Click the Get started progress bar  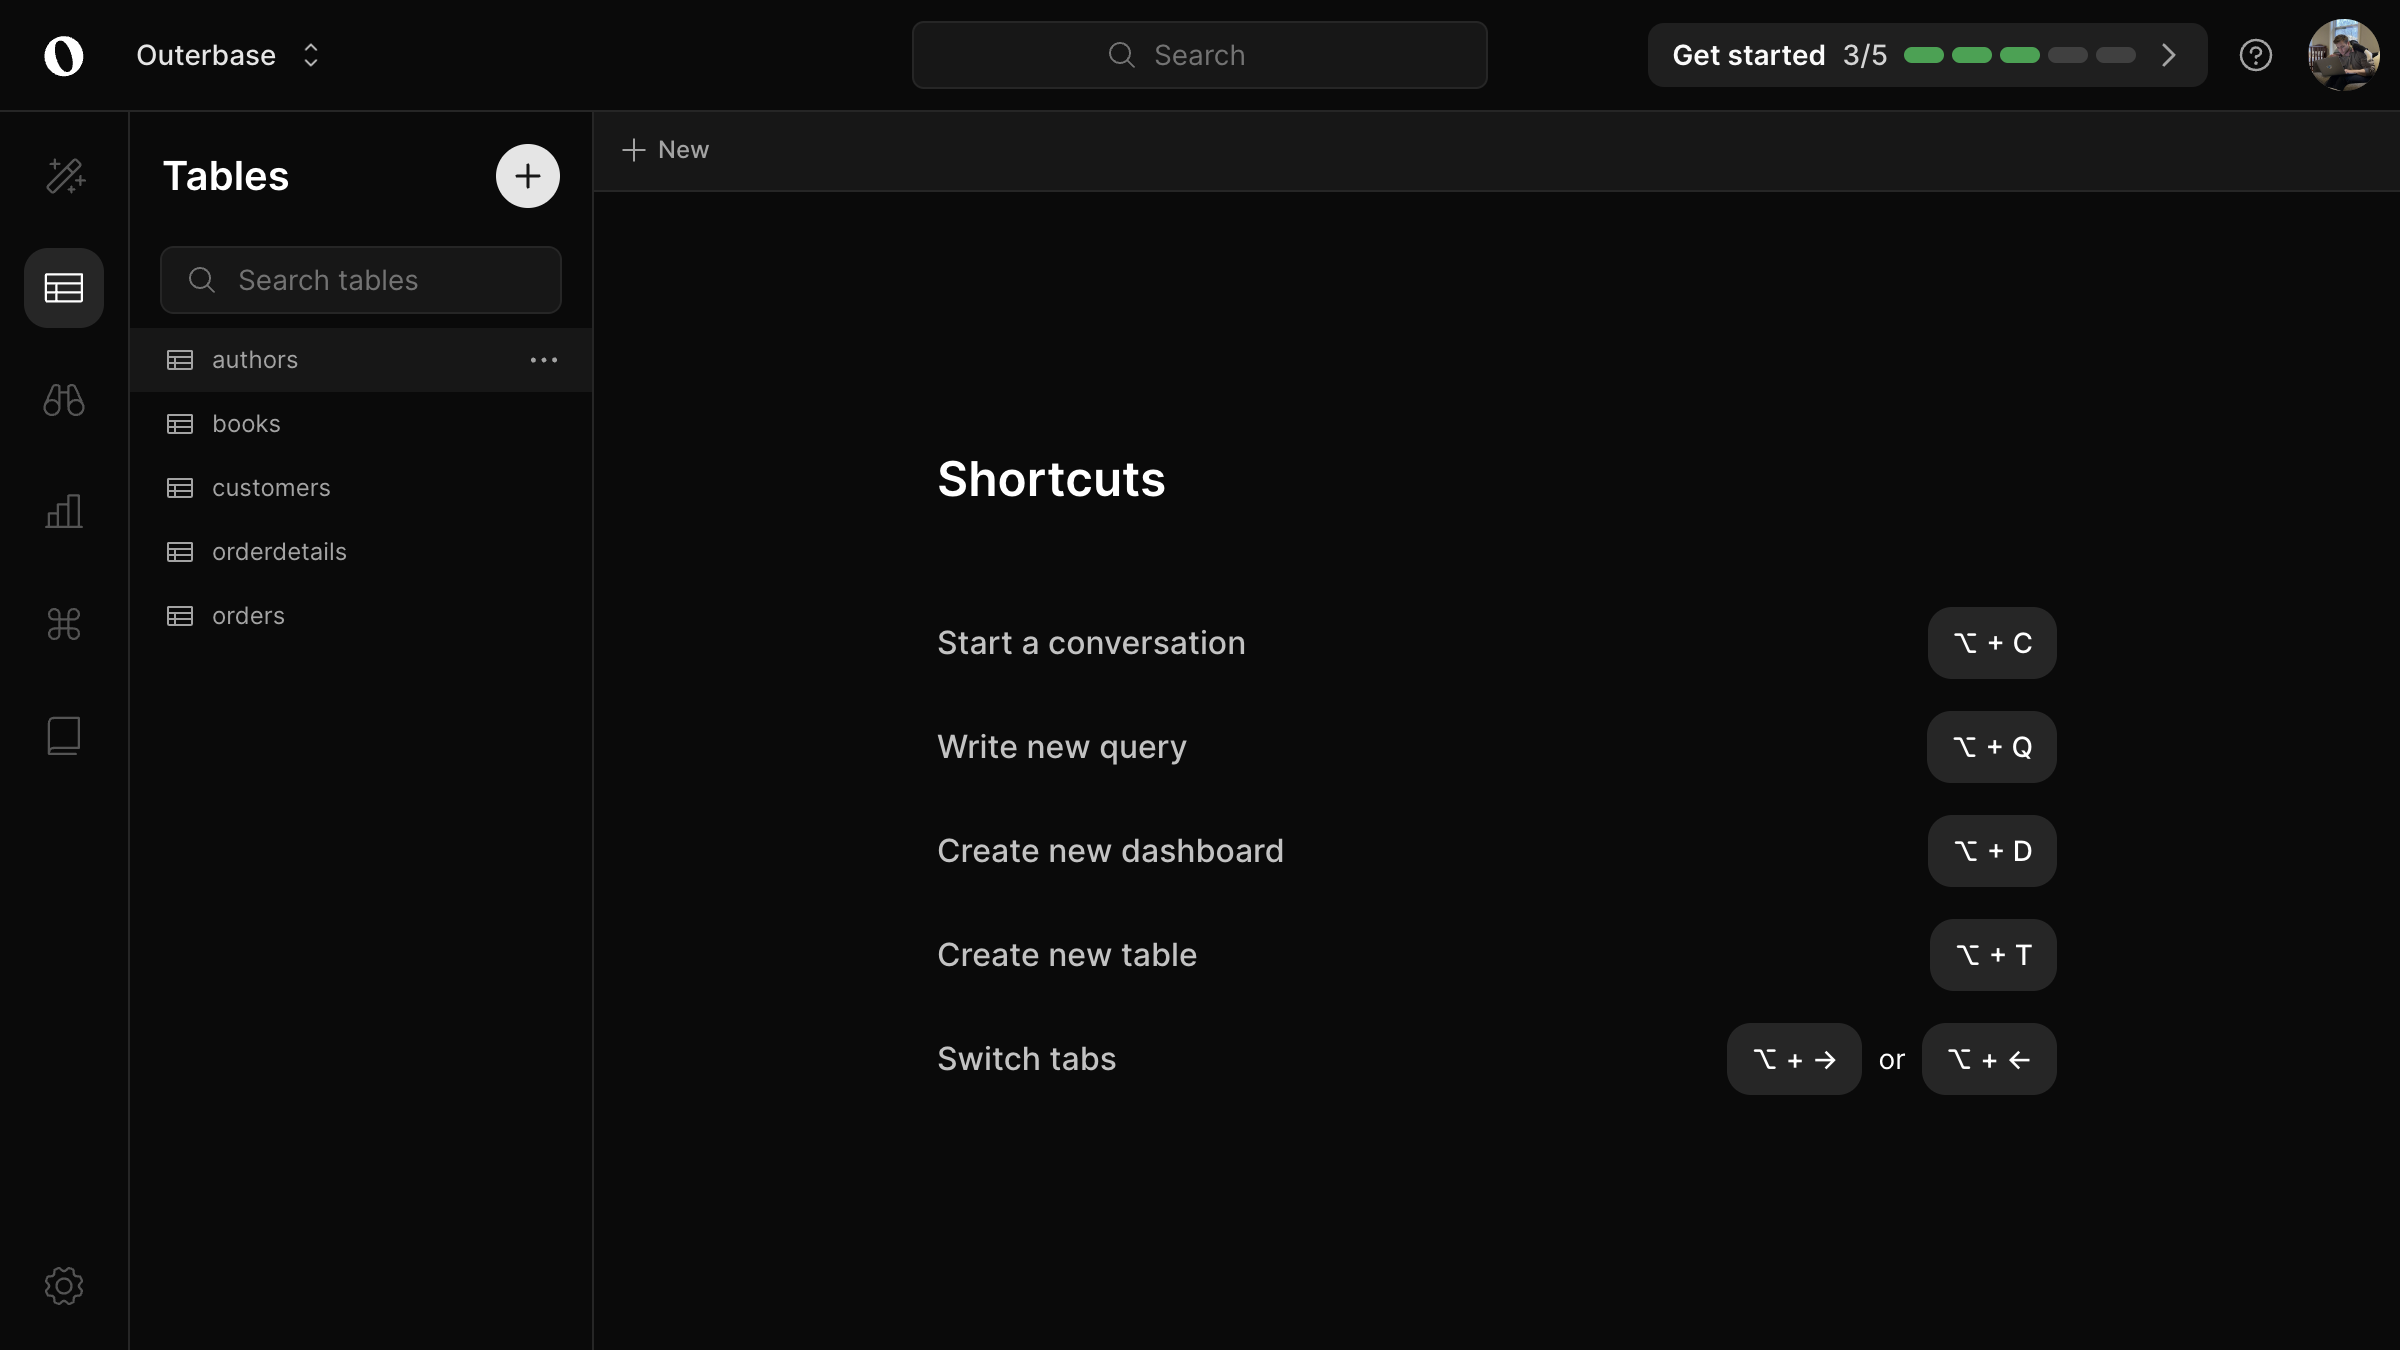[x=2019, y=55]
